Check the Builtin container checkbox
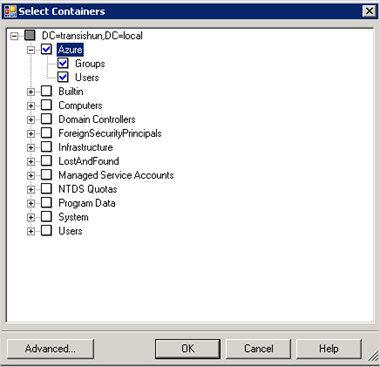380x367 pixels. [46, 91]
